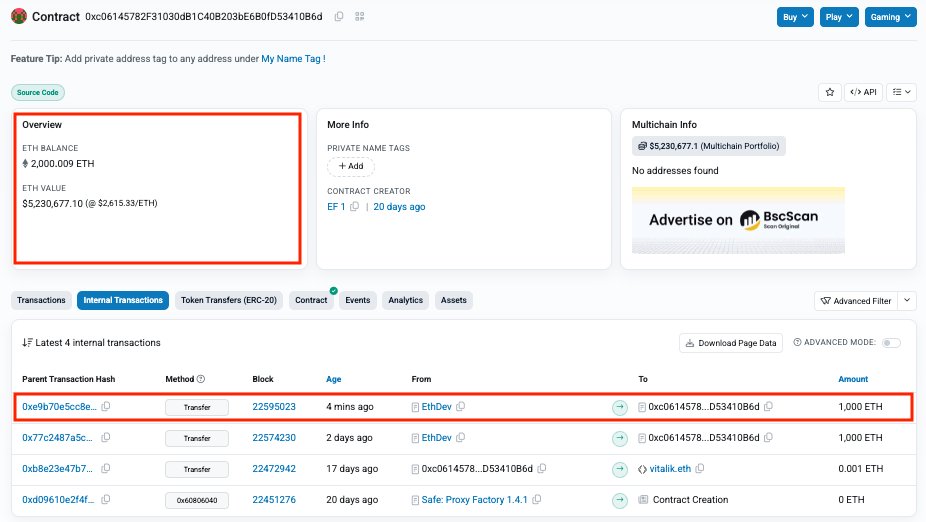The height and width of the screenshot is (522, 926).
Task: Open transaction hash 0xd09610e2f4f...
Action: (x=58, y=500)
